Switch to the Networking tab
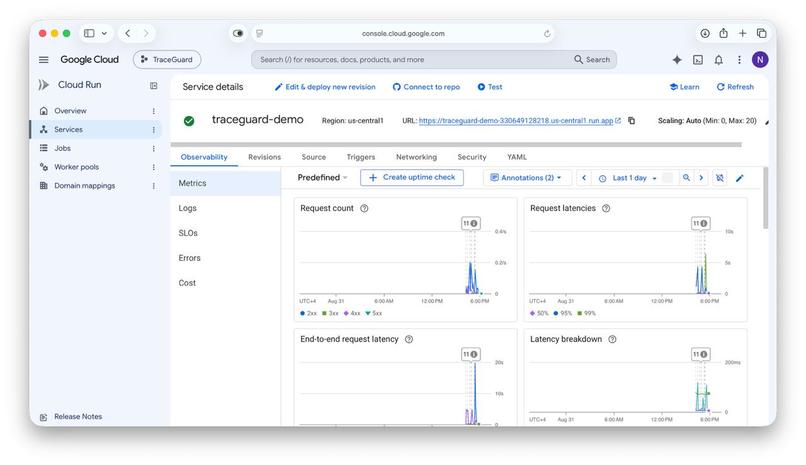The image size is (806, 465). (x=416, y=157)
